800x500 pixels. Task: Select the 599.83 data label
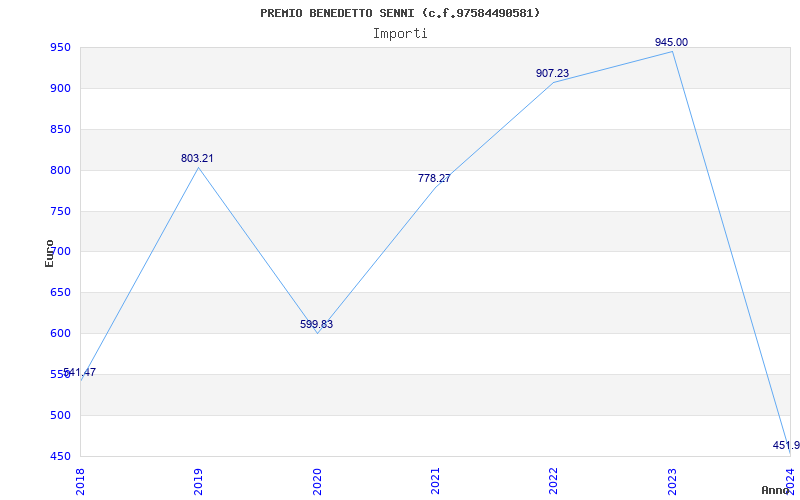(316, 324)
